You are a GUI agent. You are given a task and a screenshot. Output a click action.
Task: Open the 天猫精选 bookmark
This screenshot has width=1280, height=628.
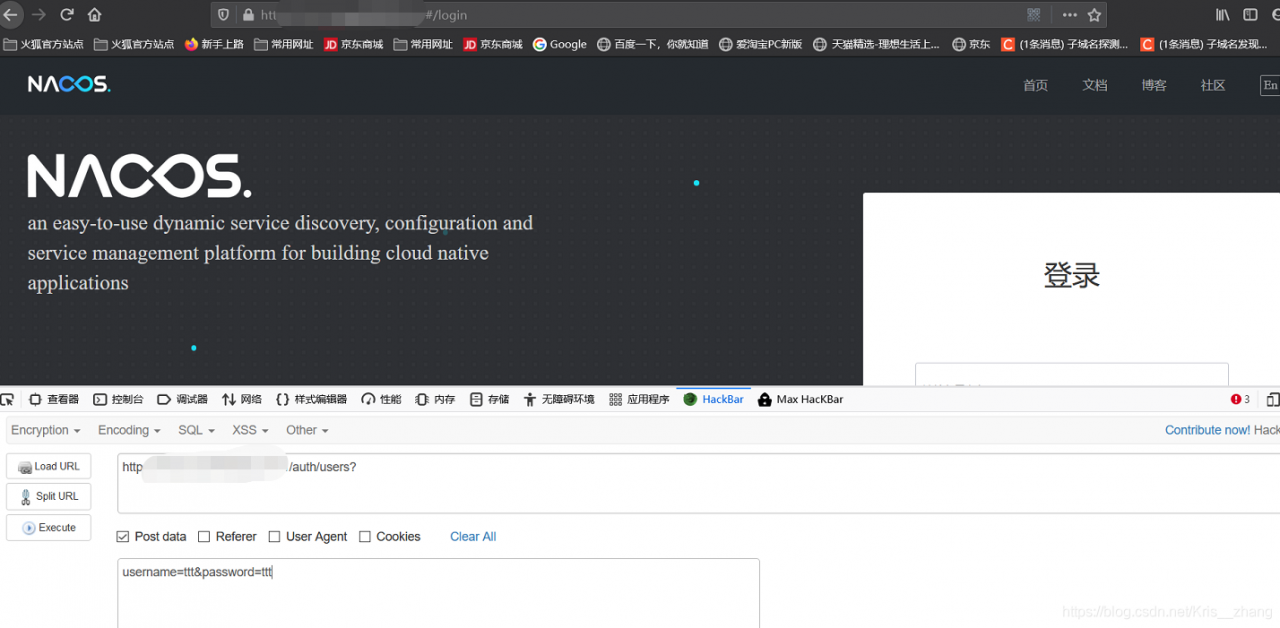point(877,44)
